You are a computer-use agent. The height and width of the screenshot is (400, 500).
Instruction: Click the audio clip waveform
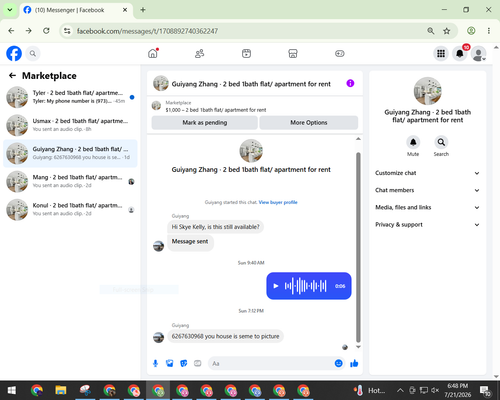(x=305, y=286)
